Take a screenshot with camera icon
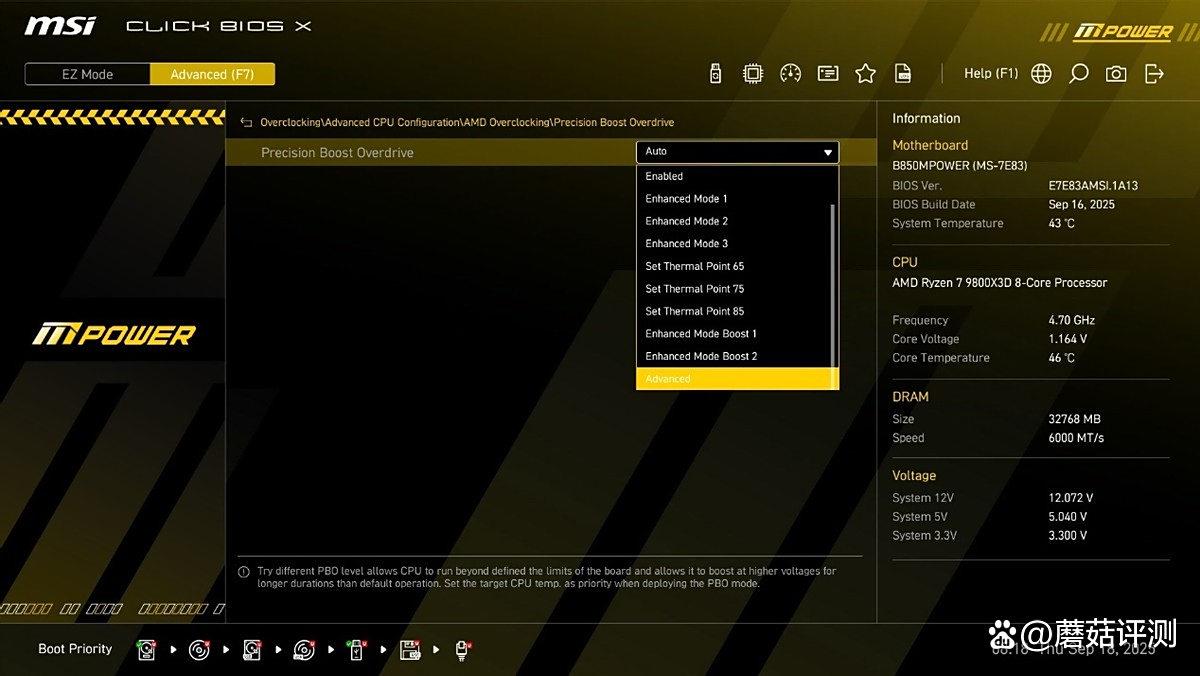The width and height of the screenshot is (1200, 676). [x=1116, y=74]
